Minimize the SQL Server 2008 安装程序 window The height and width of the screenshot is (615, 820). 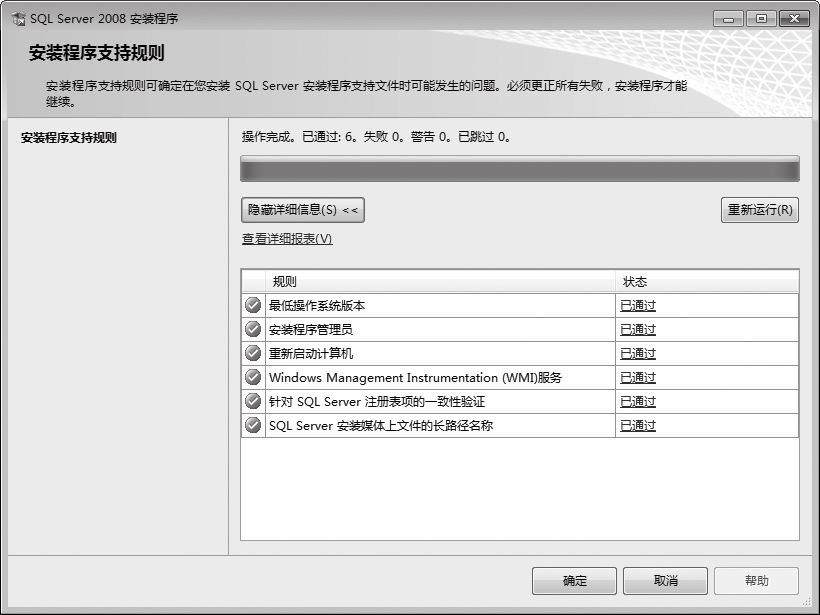pos(728,19)
